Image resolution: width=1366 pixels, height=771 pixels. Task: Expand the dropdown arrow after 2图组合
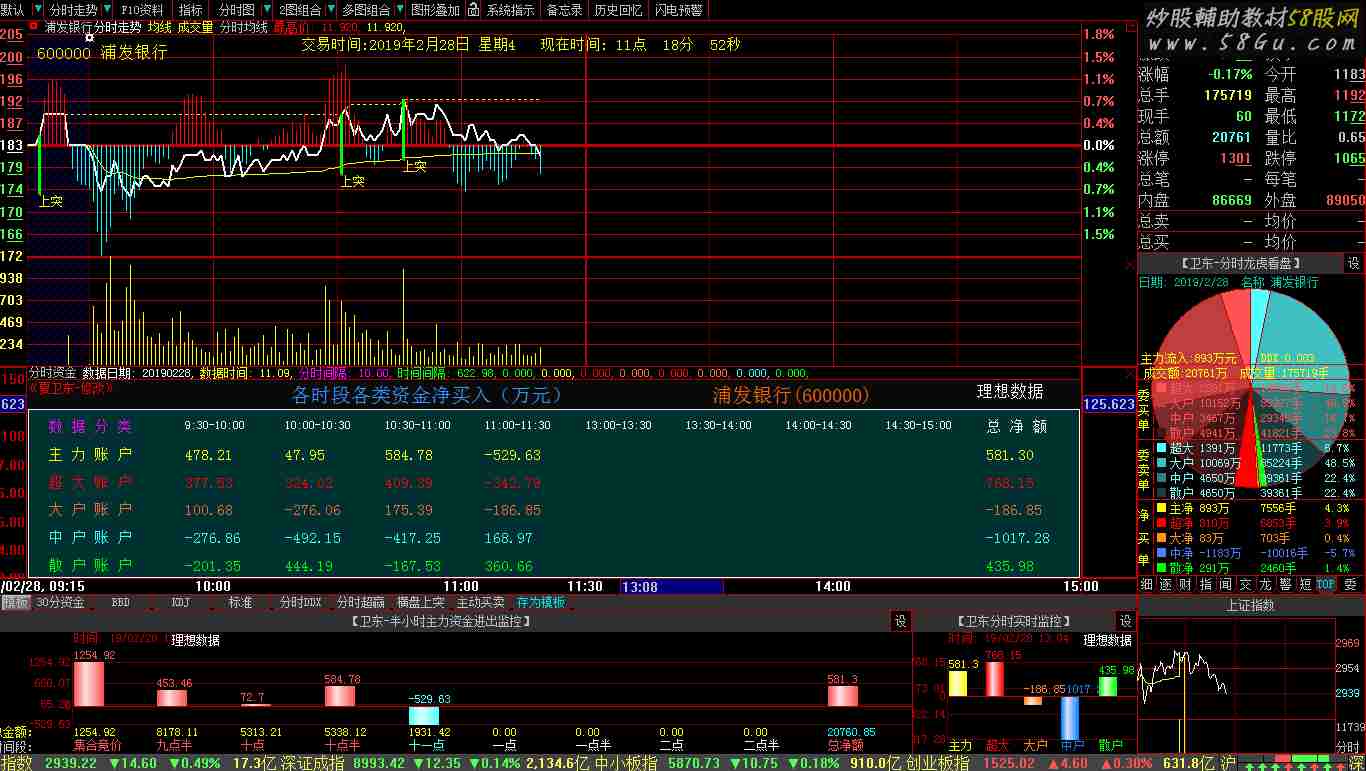coord(329,9)
